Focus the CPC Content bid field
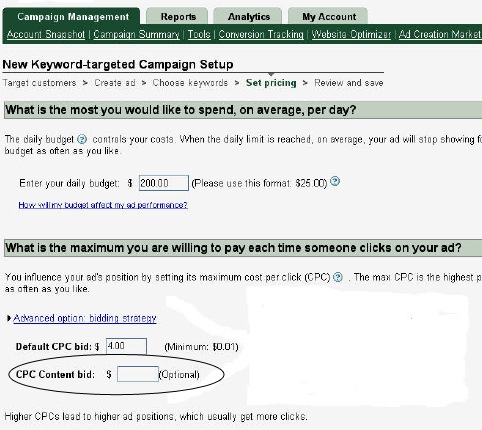 pyautogui.click(x=138, y=374)
